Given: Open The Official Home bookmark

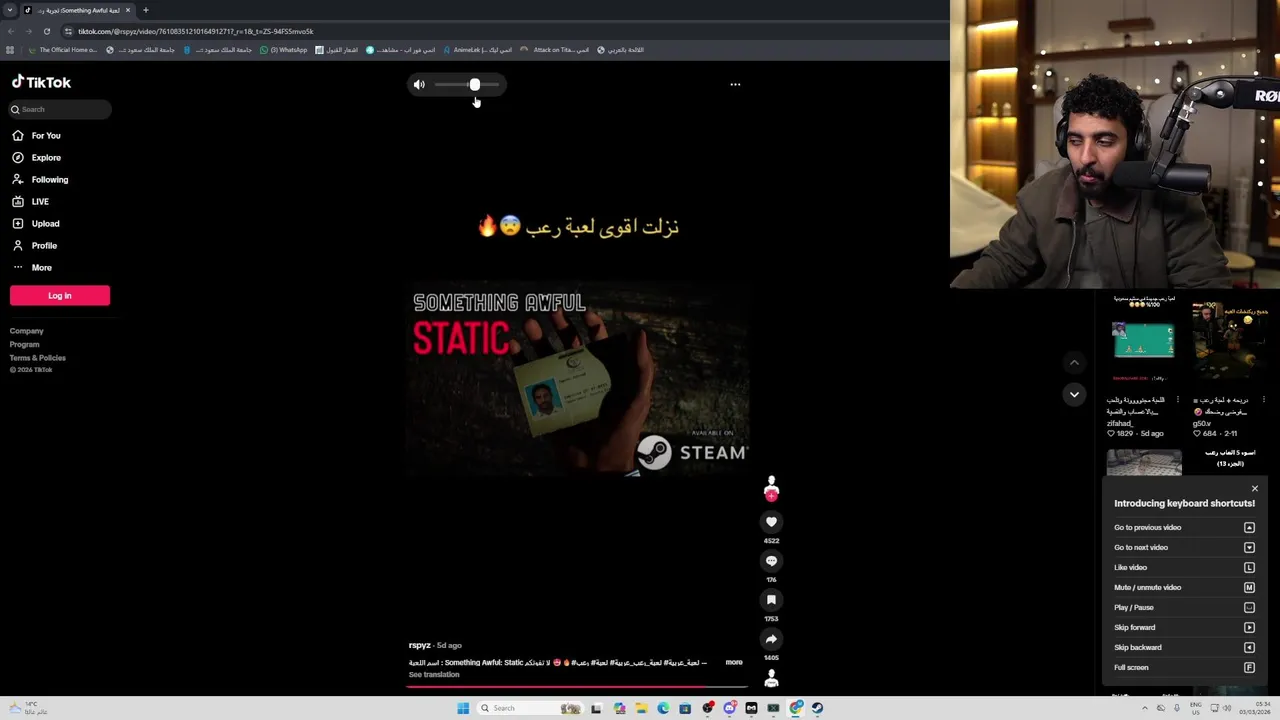Looking at the screenshot, I should click(x=63, y=50).
